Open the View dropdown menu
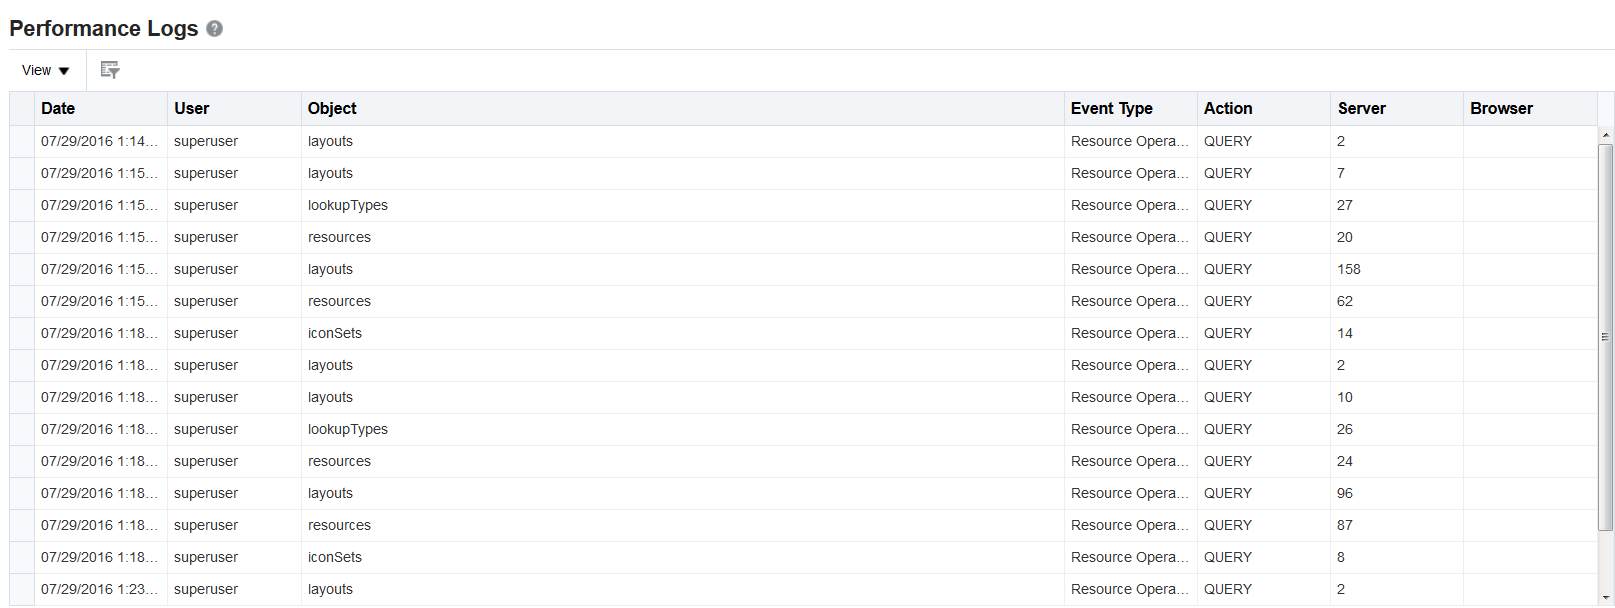This screenshot has height=608, width=1615. pyautogui.click(x=46, y=70)
